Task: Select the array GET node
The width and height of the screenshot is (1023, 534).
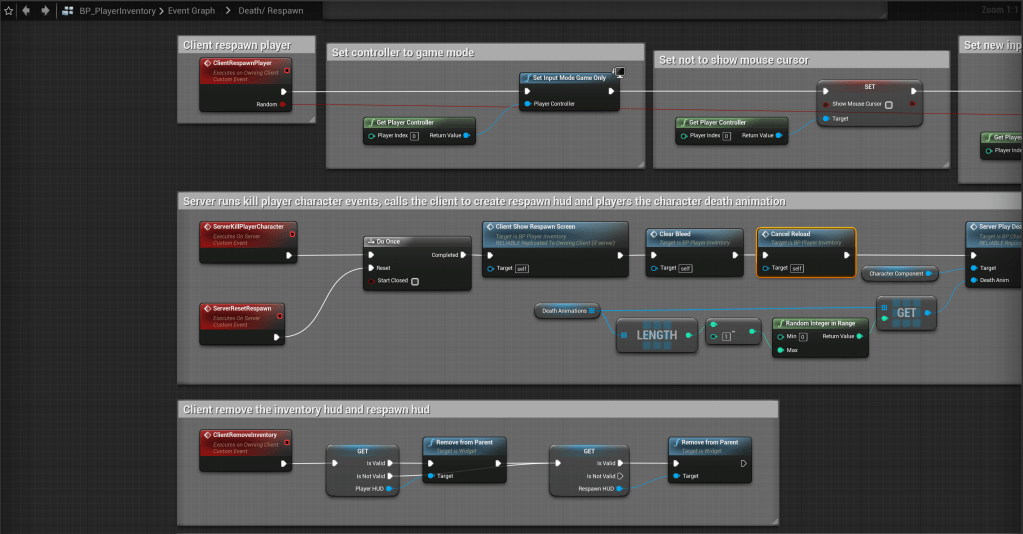Action: click(x=906, y=313)
